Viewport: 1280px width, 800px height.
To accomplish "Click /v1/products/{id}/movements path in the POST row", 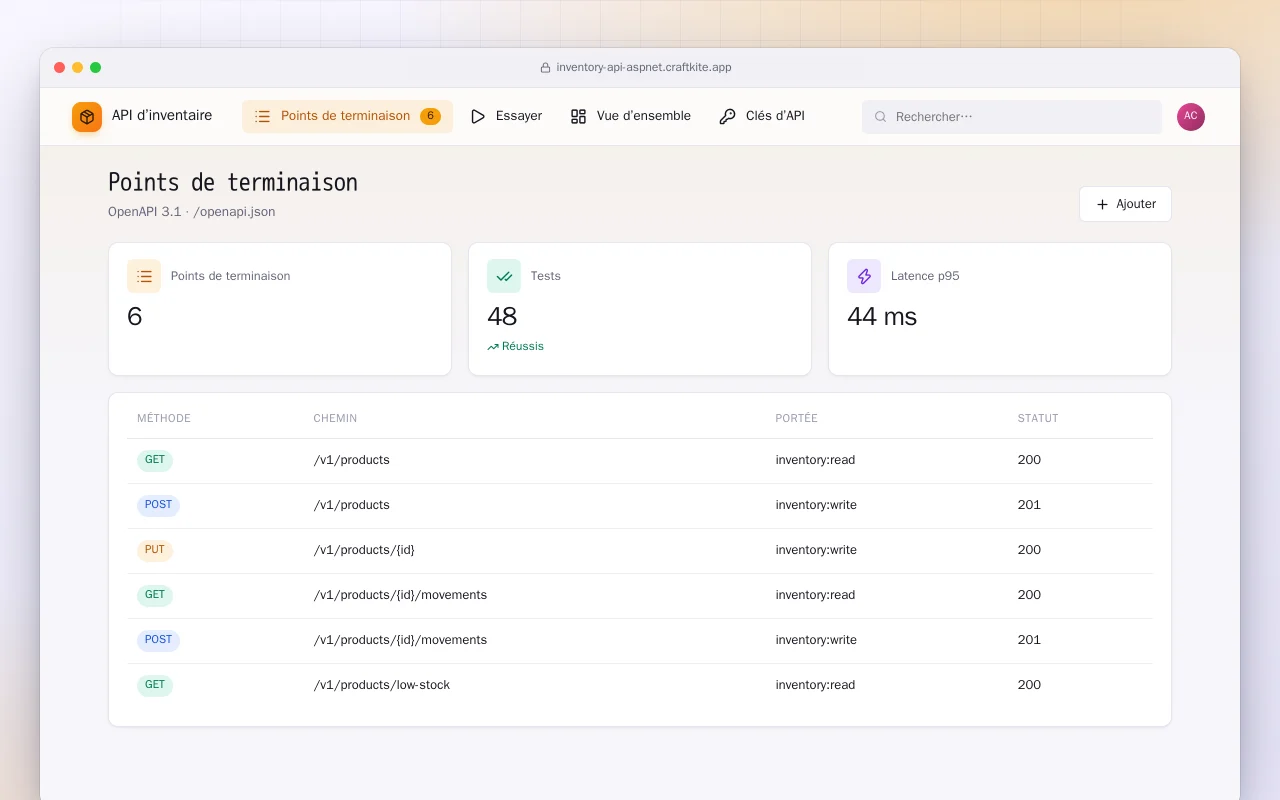I will [x=400, y=640].
